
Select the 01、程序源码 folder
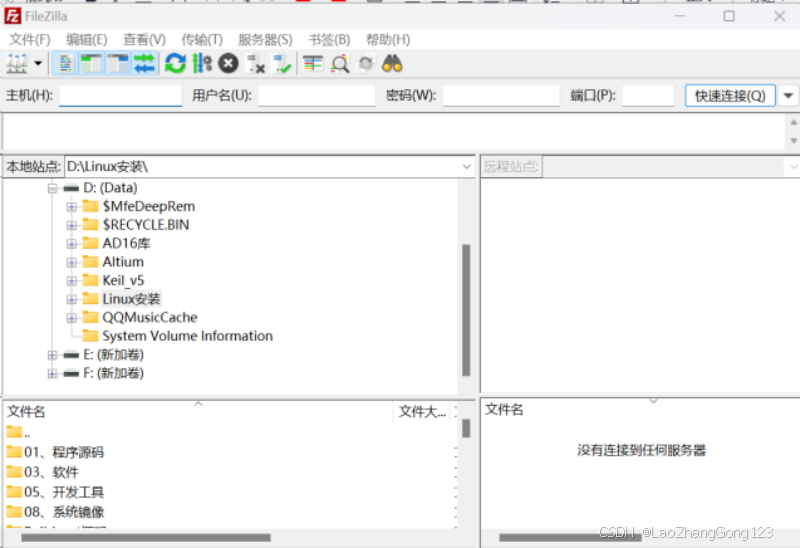(55, 452)
